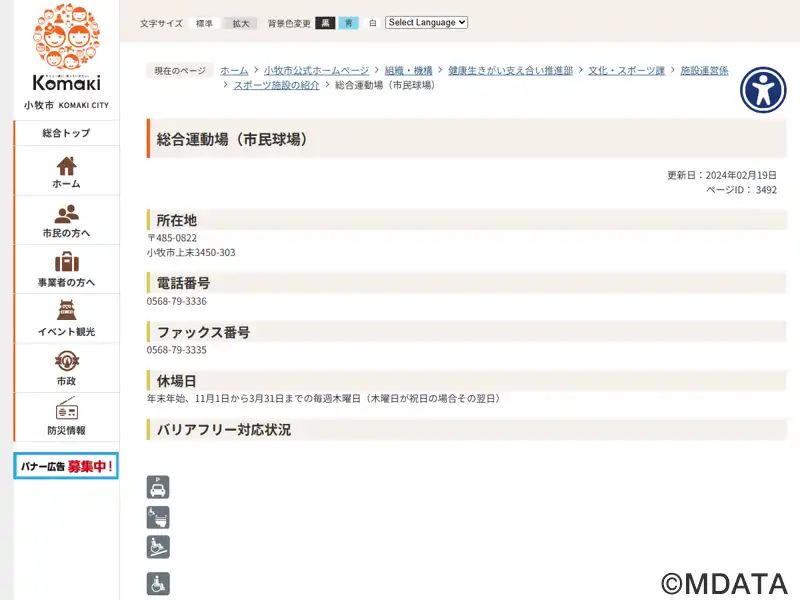Click page title 総合運動場（市民球場）heading
Image resolution: width=800 pixels, height=600 pixels.
point(232,139)
